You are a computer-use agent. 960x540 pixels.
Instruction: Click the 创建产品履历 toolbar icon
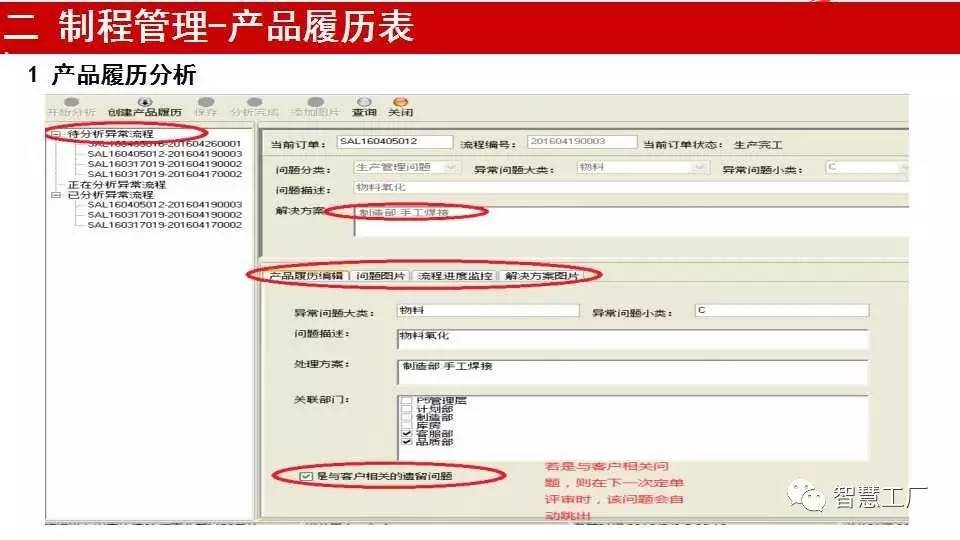[144, 102]
